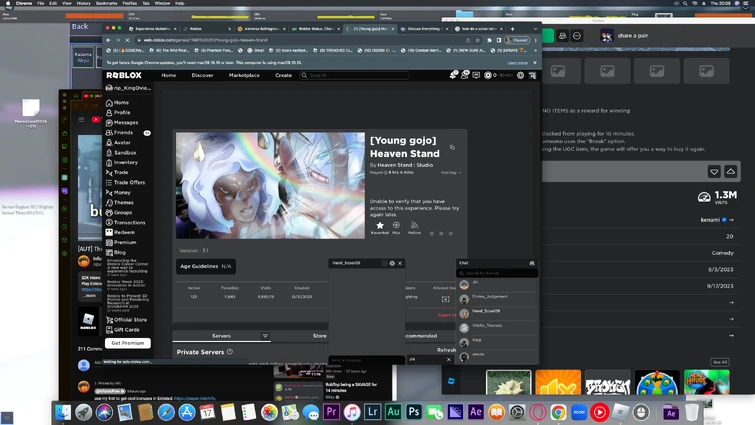Open Robux balance icon in header
The width and height of the screenshot is (755, 425).
click(x=488, y=75)
